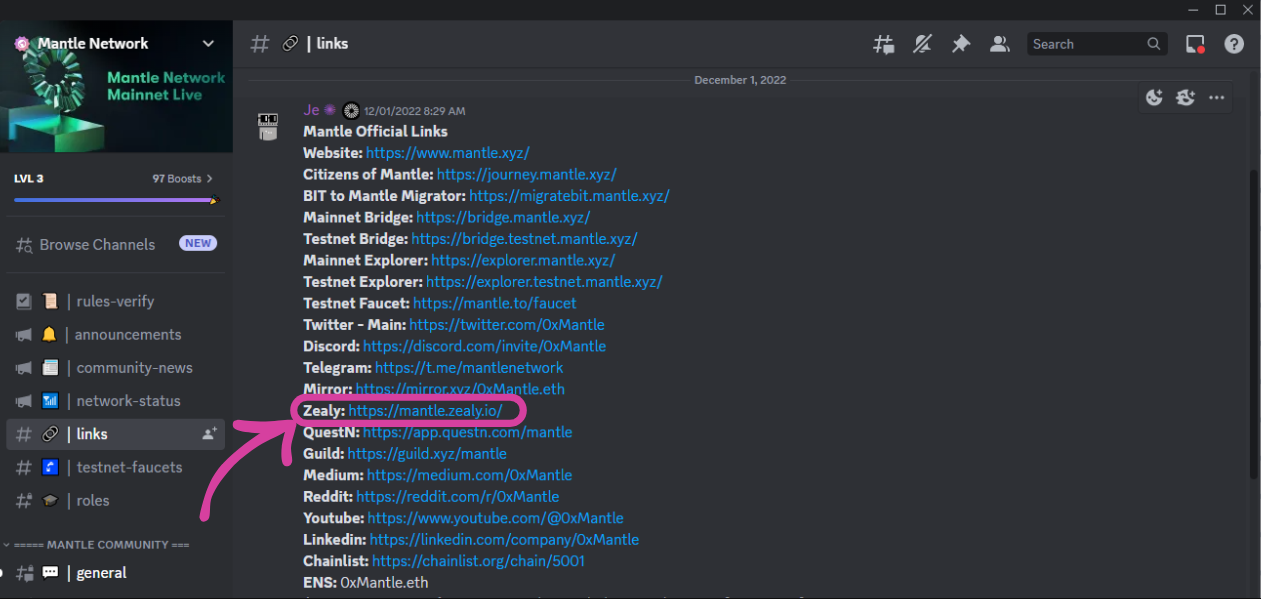Click username Je in the message
The image size is (1261, 599).
coord(311,110)
